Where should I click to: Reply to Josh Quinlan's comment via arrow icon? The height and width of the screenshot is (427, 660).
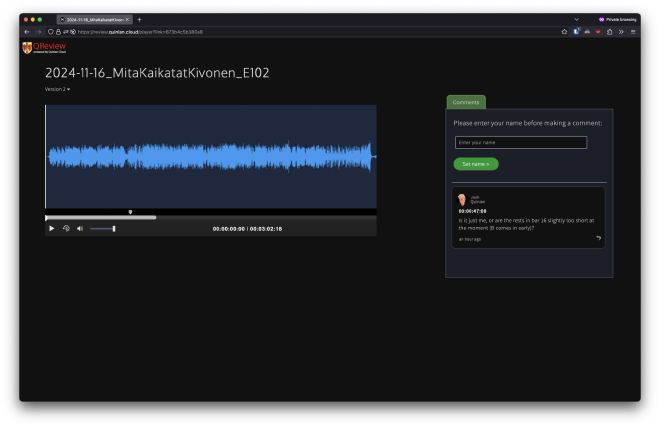598,238
